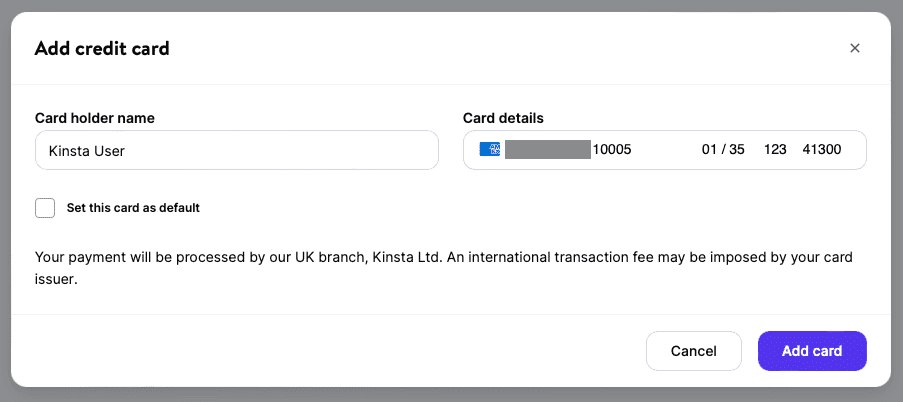903x402 pixels.
Task: Submit with the Add card button
Action: tap(812, 351)
